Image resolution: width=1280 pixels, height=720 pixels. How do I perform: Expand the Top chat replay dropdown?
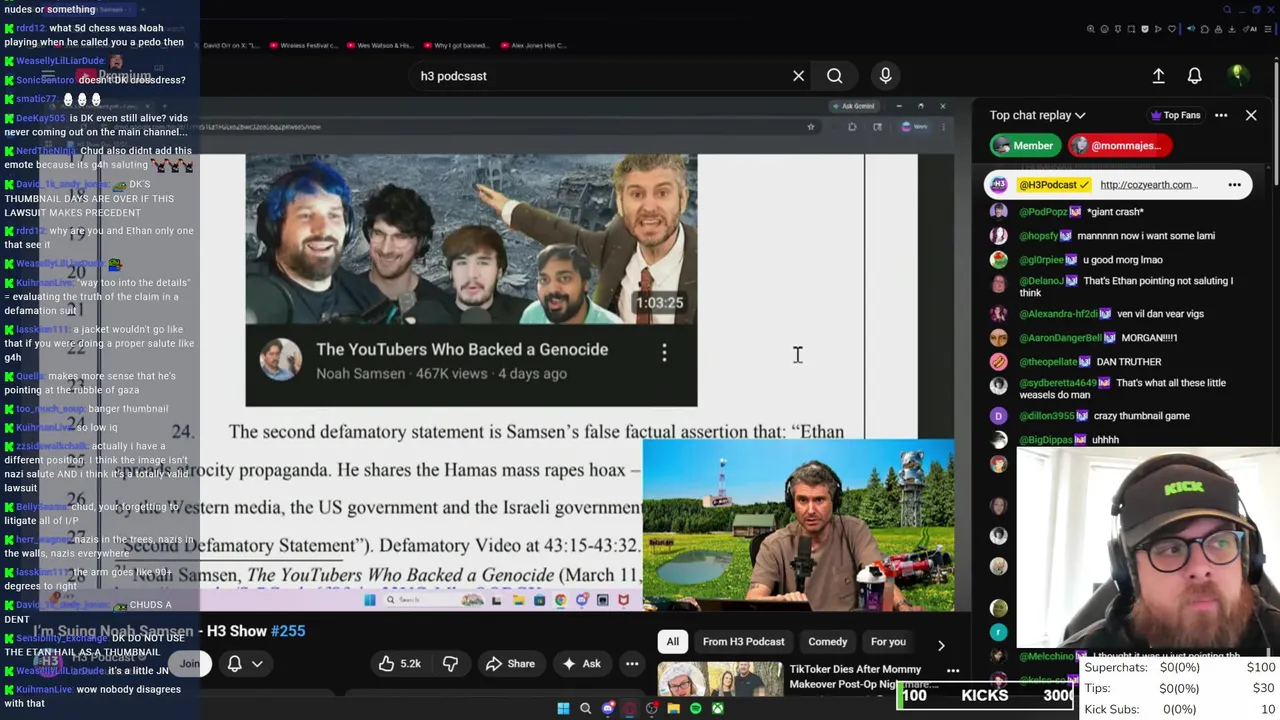click(1037, 115)
